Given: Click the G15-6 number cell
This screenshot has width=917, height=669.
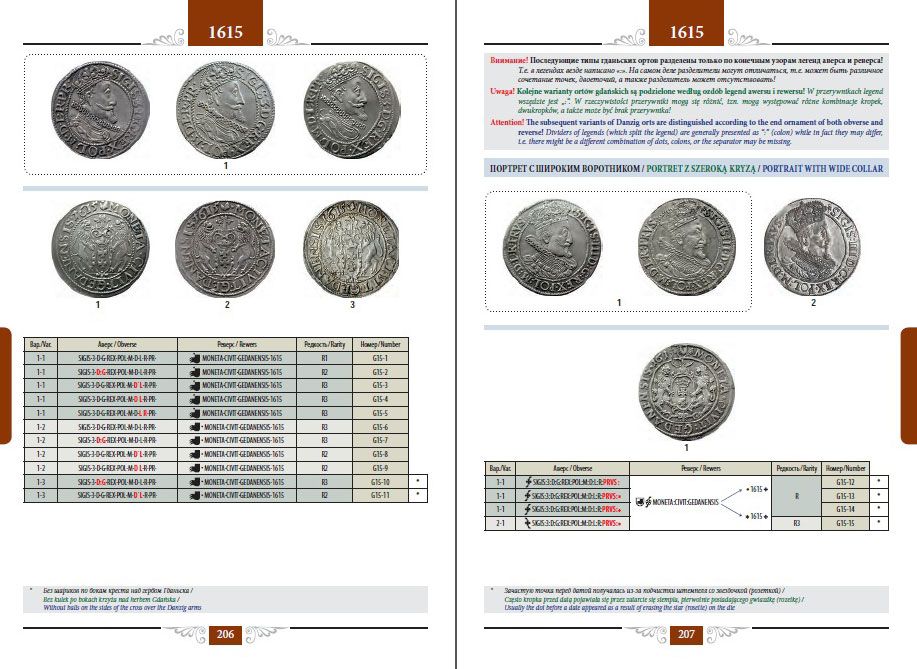Looking at the screenshot, I should tap(378, 426).
